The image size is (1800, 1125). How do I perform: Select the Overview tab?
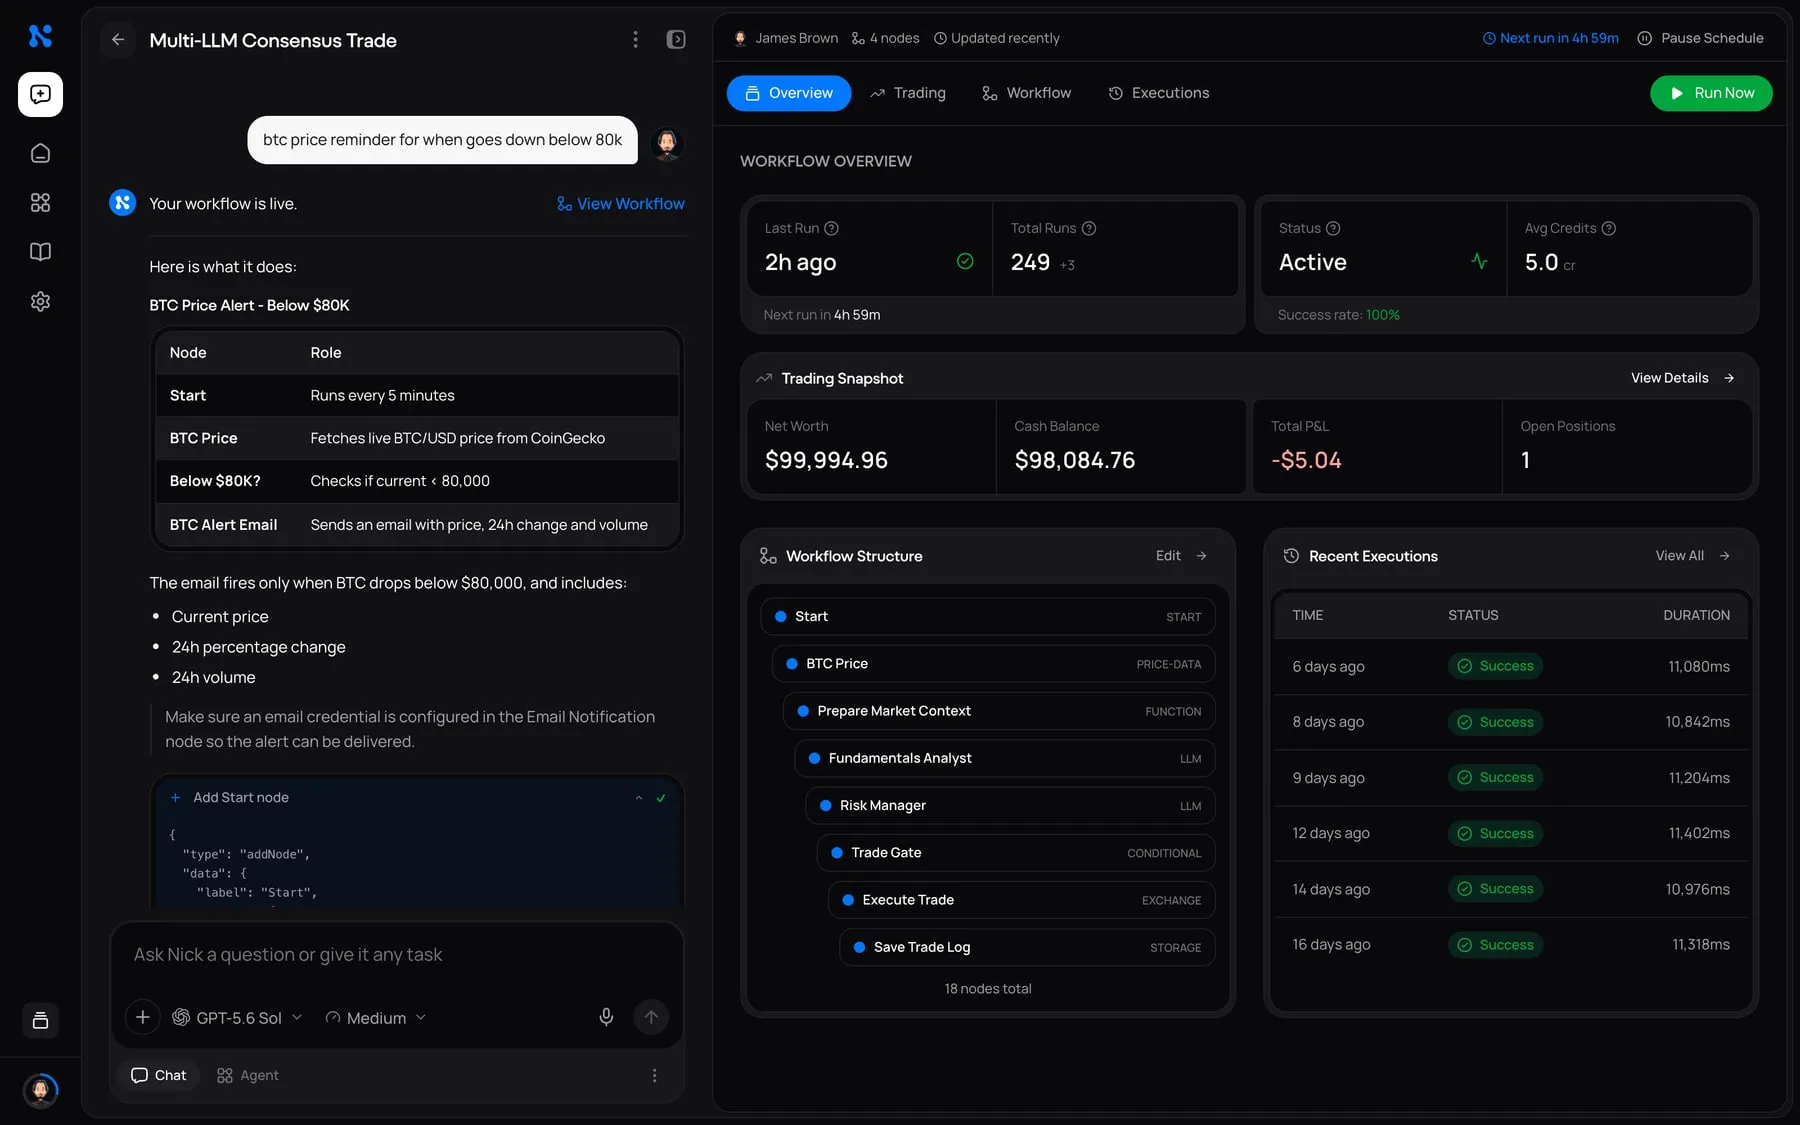[x=789, y=93]
